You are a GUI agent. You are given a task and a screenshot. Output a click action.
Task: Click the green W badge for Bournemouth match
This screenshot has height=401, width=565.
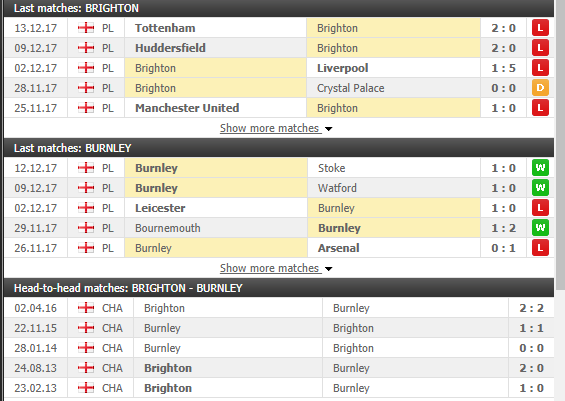pyautogui.click(x=540, y=227)
